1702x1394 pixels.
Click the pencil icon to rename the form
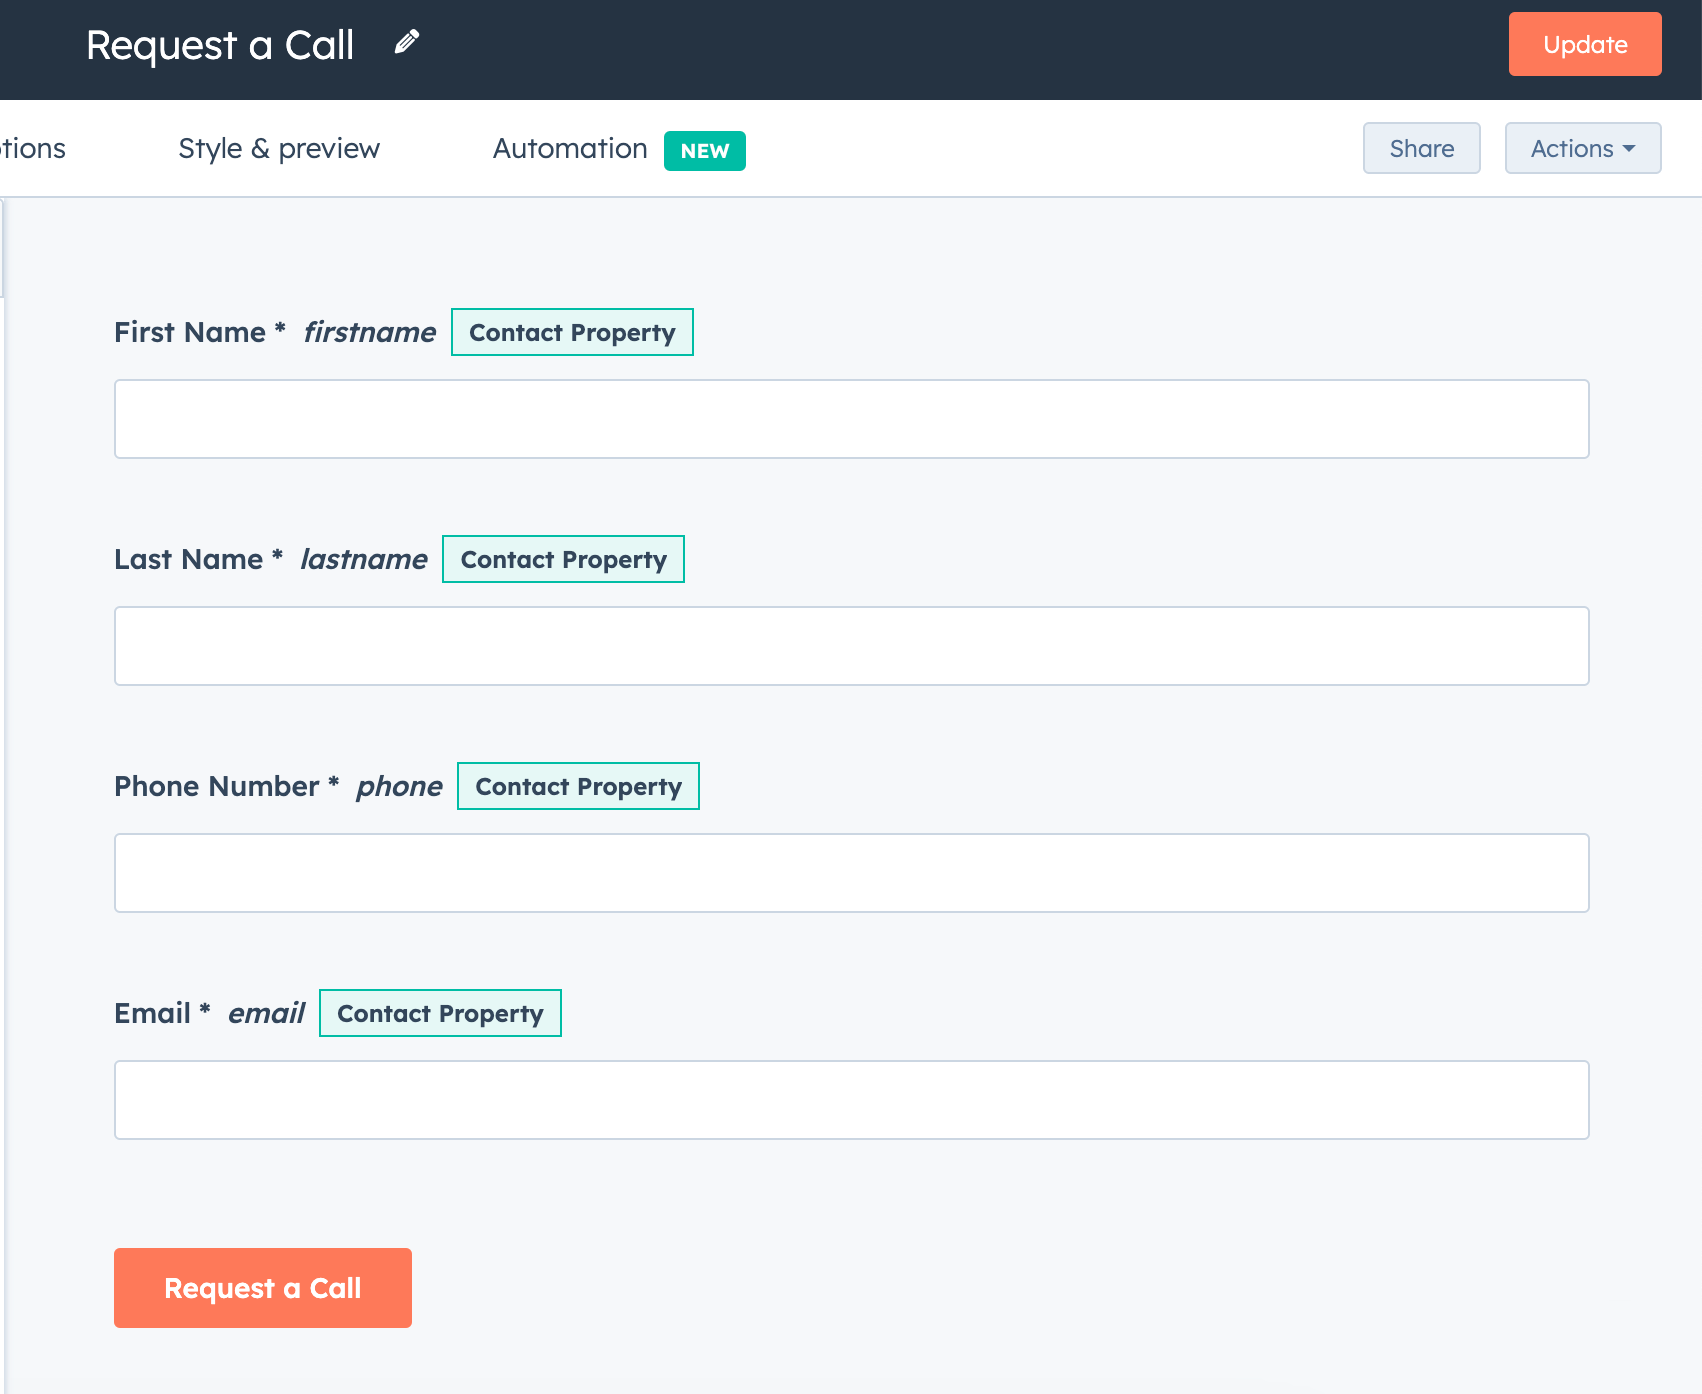coord(406,42)
